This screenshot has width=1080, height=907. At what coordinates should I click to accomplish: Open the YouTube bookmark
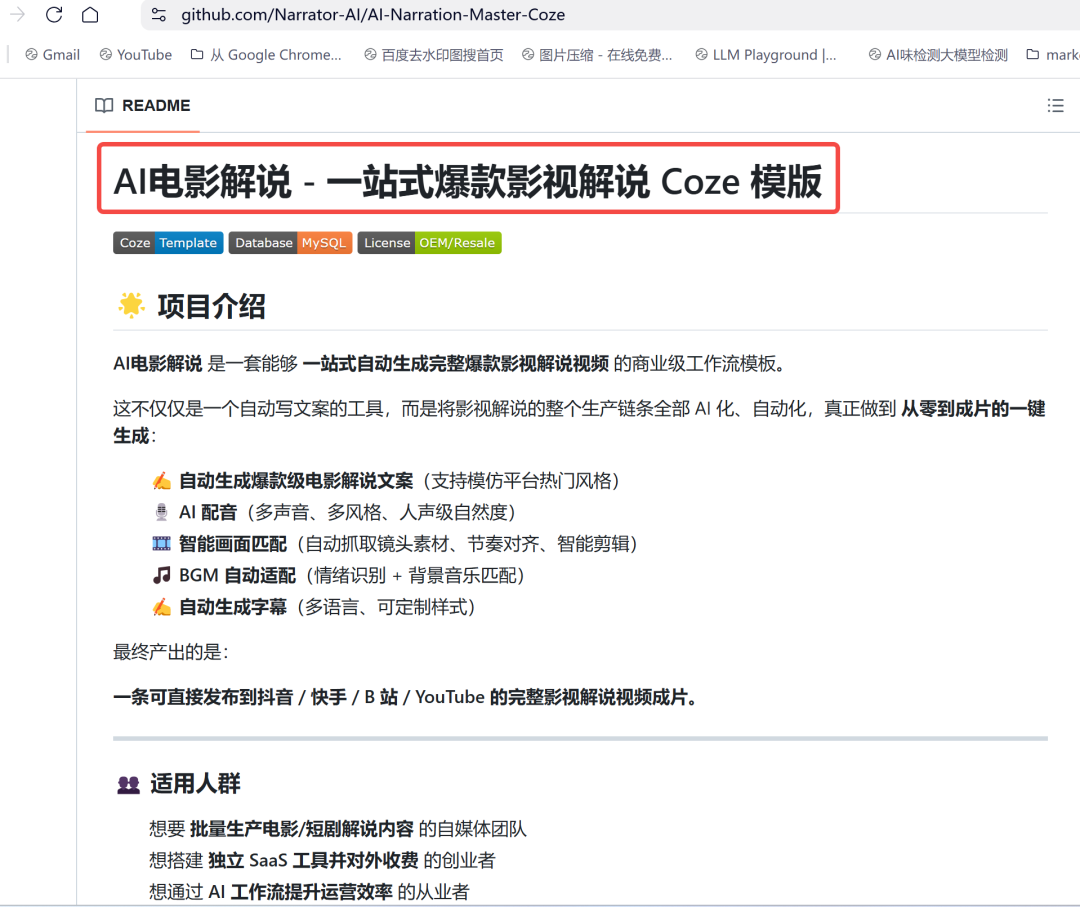coord(135,55)
